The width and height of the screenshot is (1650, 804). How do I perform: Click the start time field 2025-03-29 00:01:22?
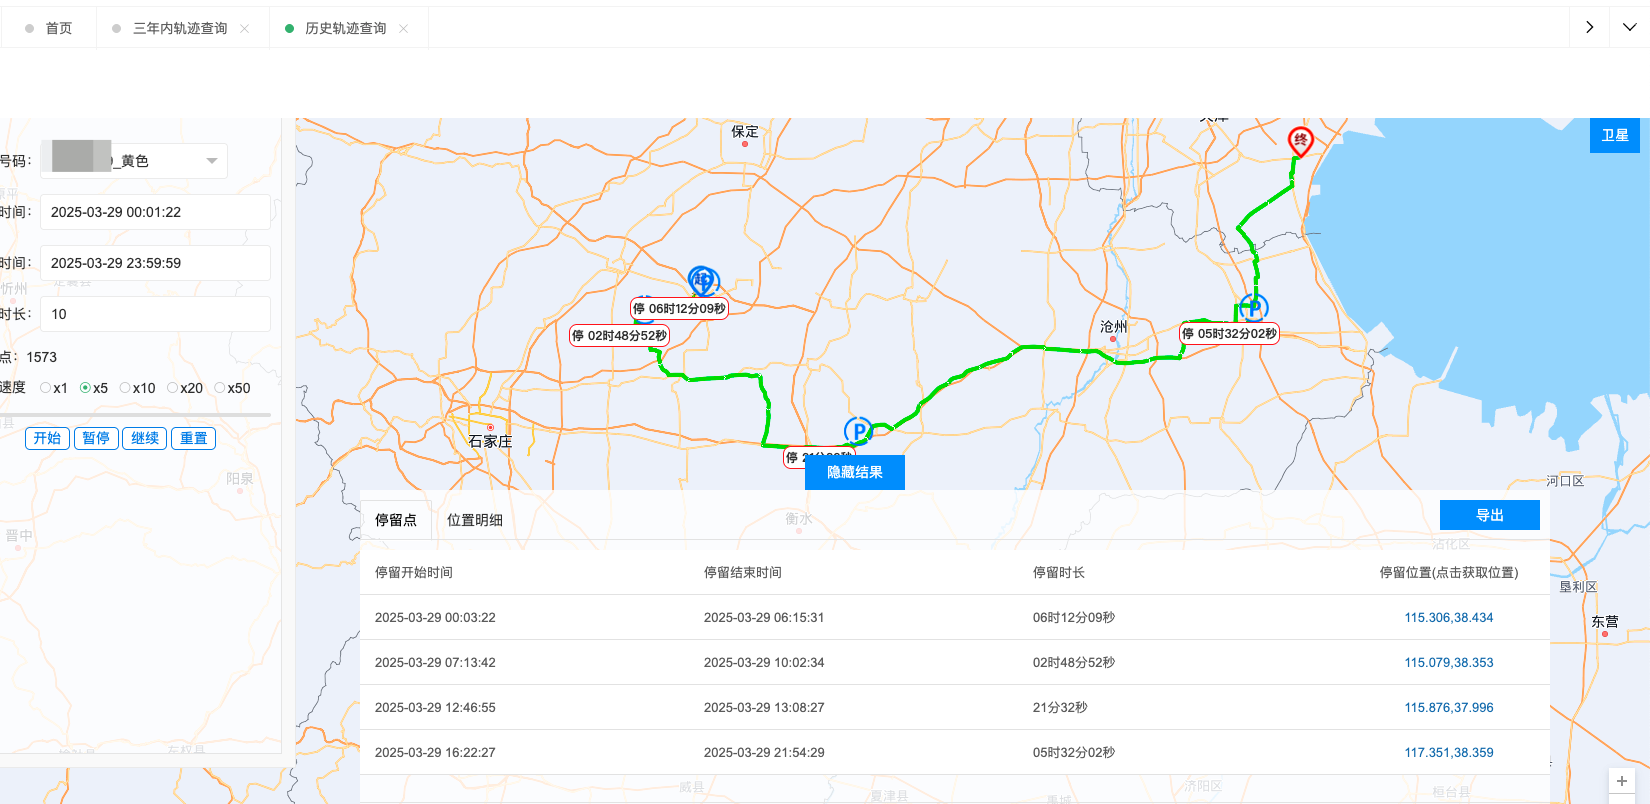click(155, 212)
